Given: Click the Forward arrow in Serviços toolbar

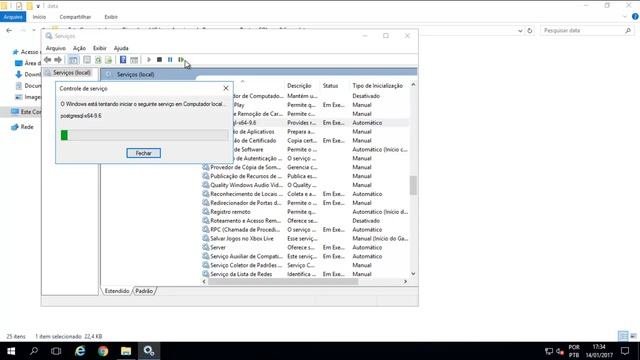Looking at the screenshot, I should (58, 60).
